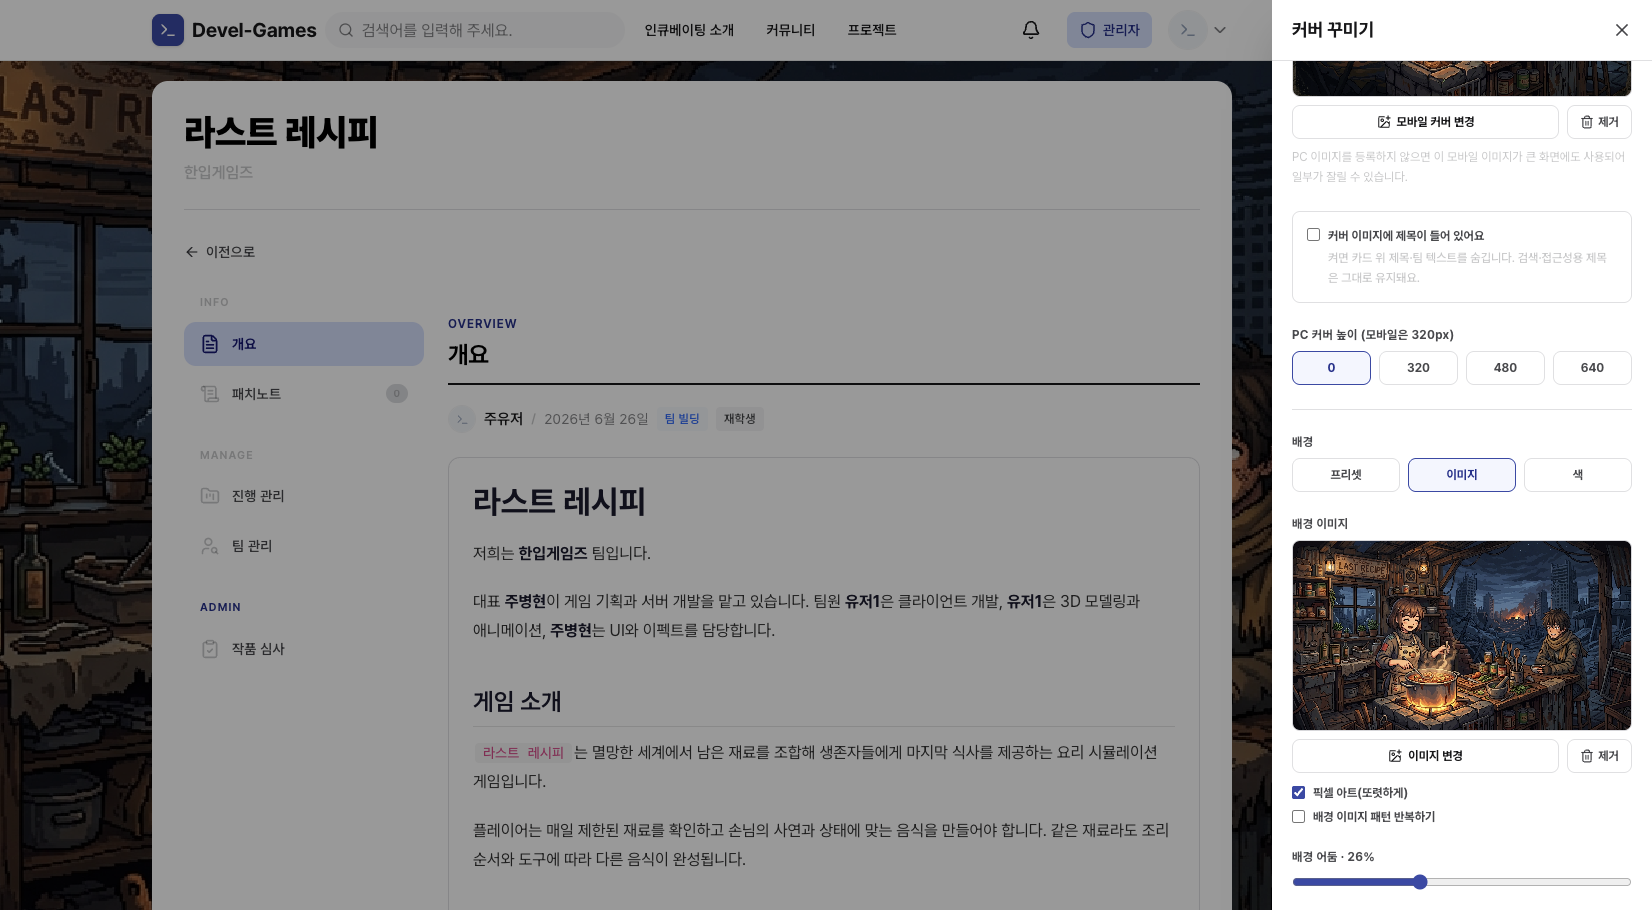Click the 개요 document icon
The image size is (1652, 910).
point(210,344)
